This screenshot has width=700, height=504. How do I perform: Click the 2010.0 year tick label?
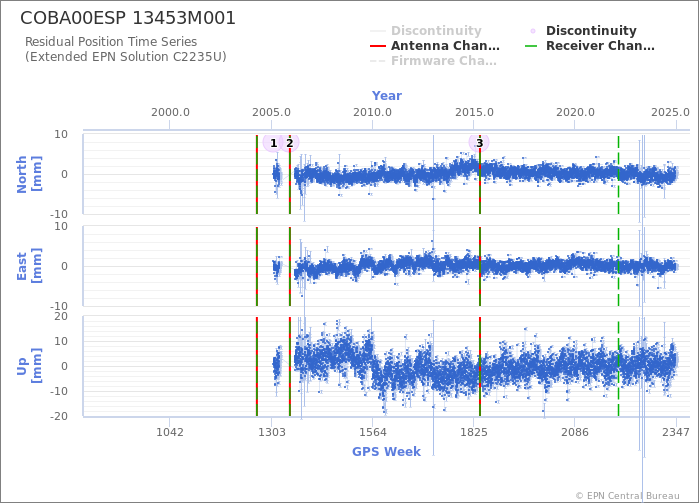372,112
